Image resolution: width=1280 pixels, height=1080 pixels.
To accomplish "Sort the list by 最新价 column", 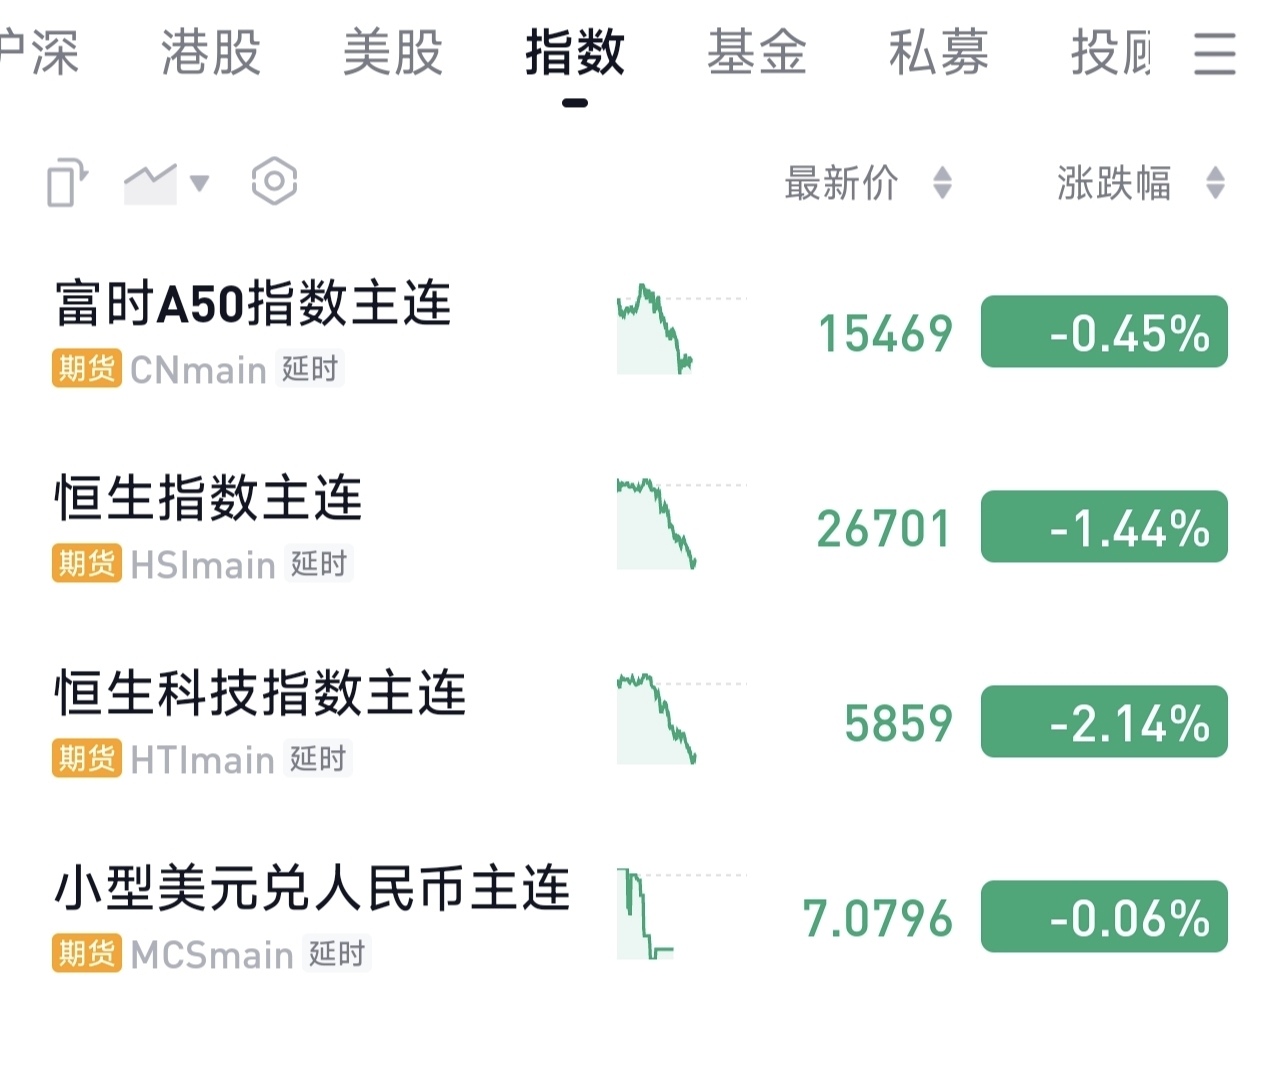I will click(866, 183).
